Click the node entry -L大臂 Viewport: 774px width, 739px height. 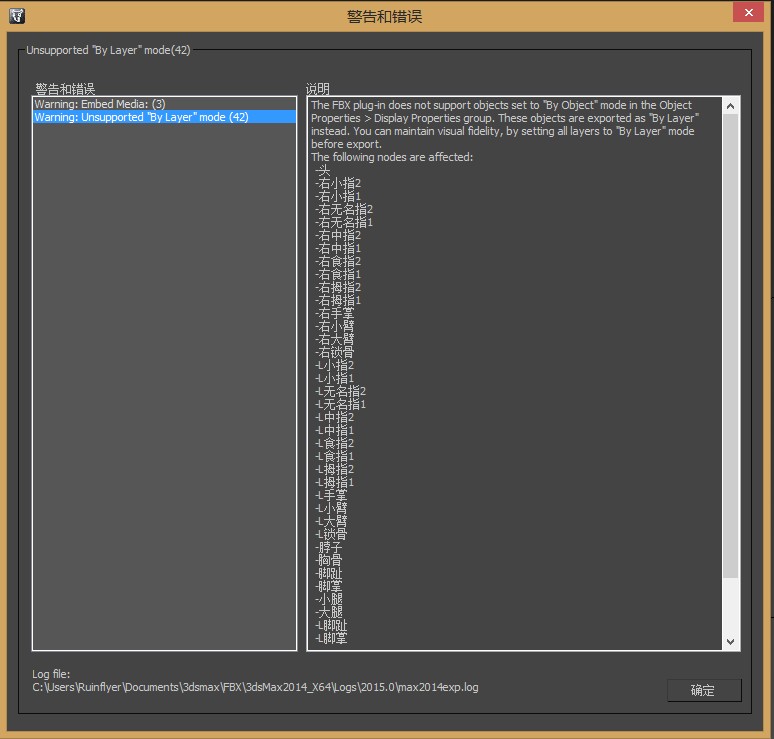pyautogui.click(x=331, y=521)
